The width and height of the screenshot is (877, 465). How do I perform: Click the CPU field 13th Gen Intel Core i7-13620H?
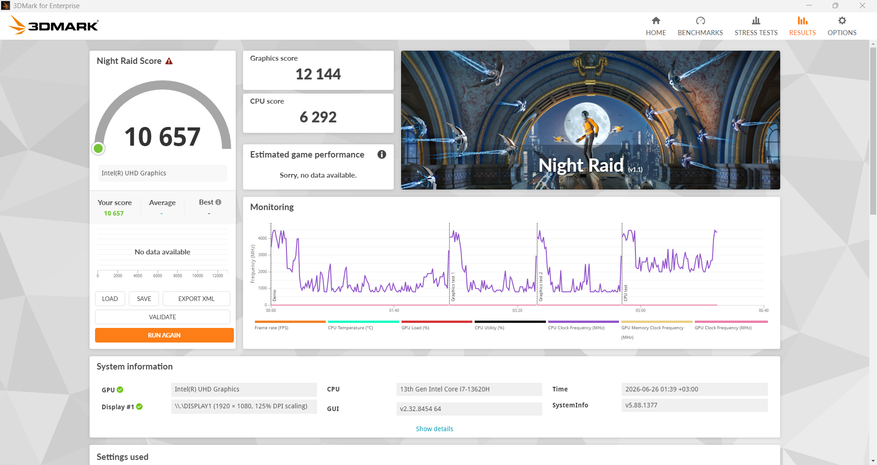click(x=469, y=389)
